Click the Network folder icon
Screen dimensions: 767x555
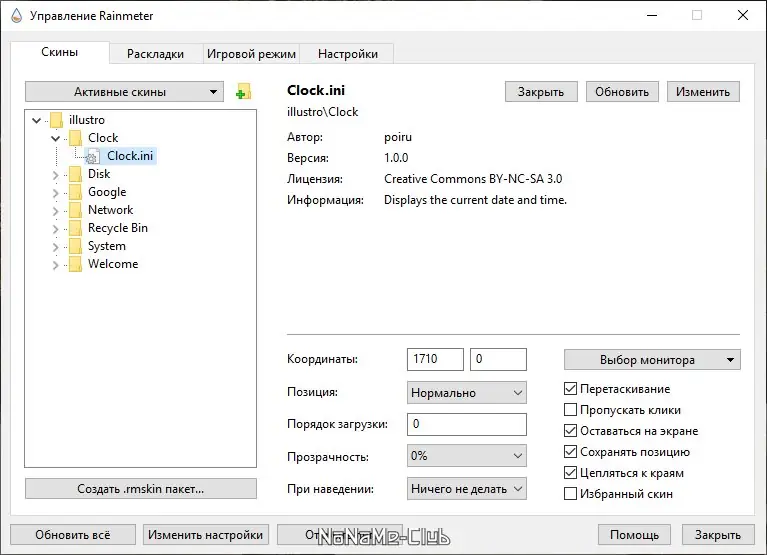point(74,210)
